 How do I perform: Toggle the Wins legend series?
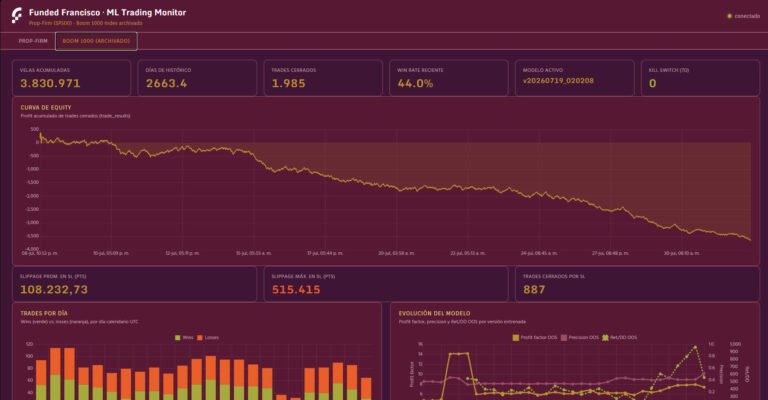[184, 338]
